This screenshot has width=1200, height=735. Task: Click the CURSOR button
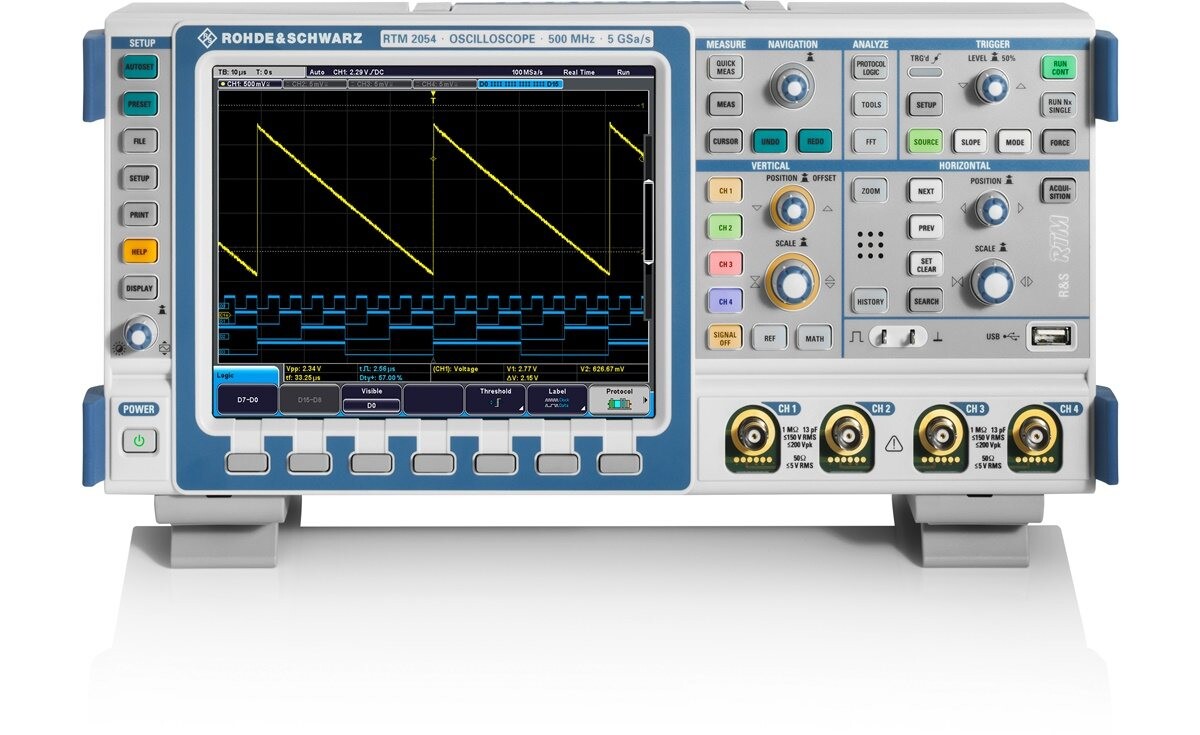click(x=725, y=142)
